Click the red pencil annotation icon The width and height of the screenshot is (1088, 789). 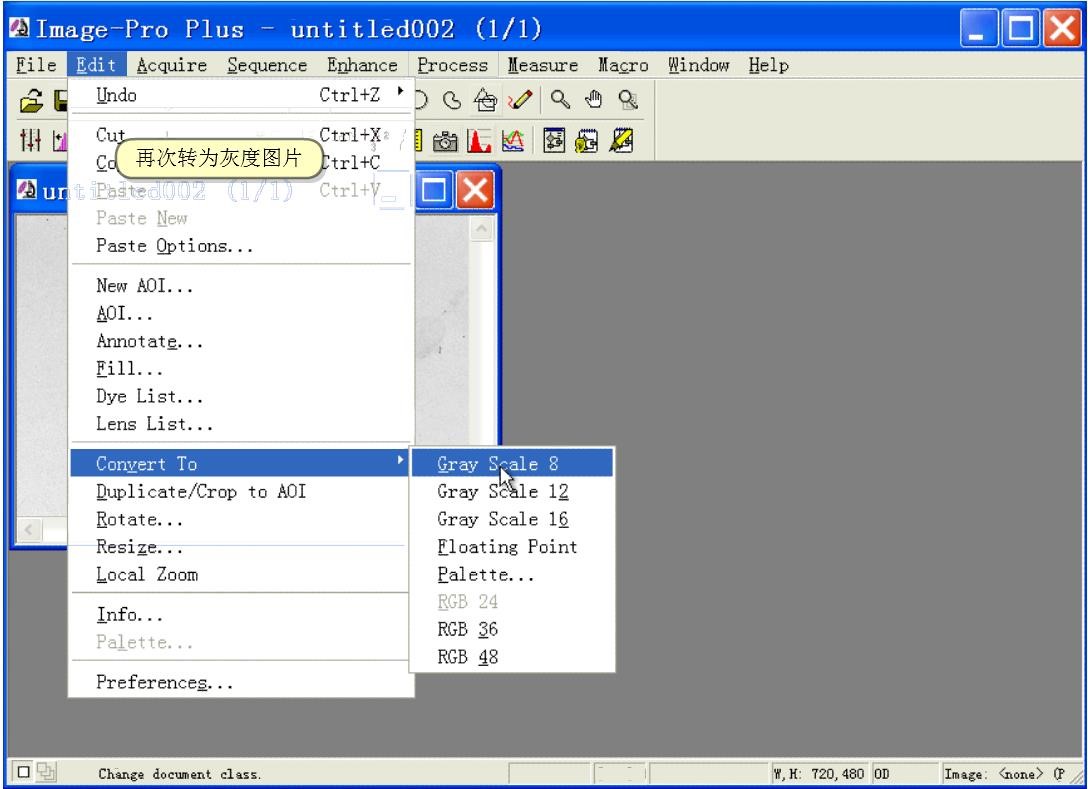[x=520, y=101]
